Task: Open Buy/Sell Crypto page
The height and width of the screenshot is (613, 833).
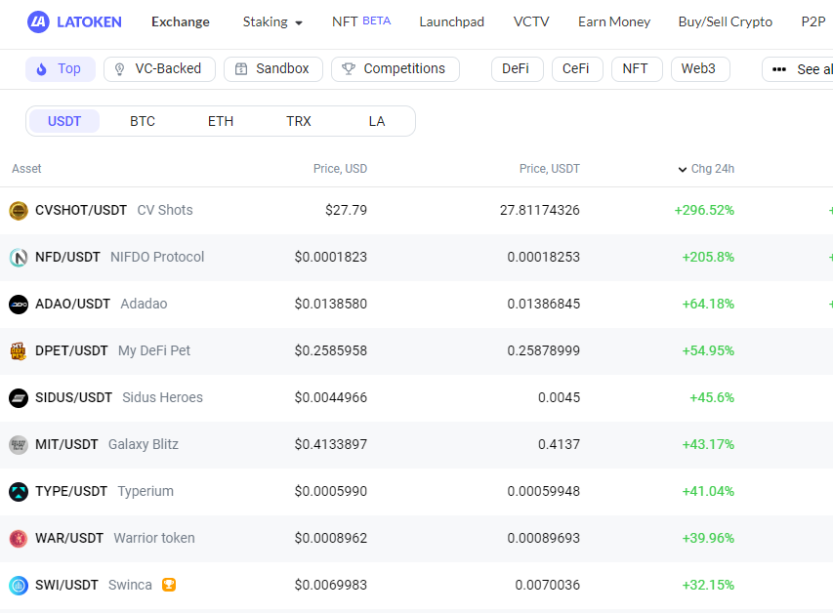Action: [725, 22]
